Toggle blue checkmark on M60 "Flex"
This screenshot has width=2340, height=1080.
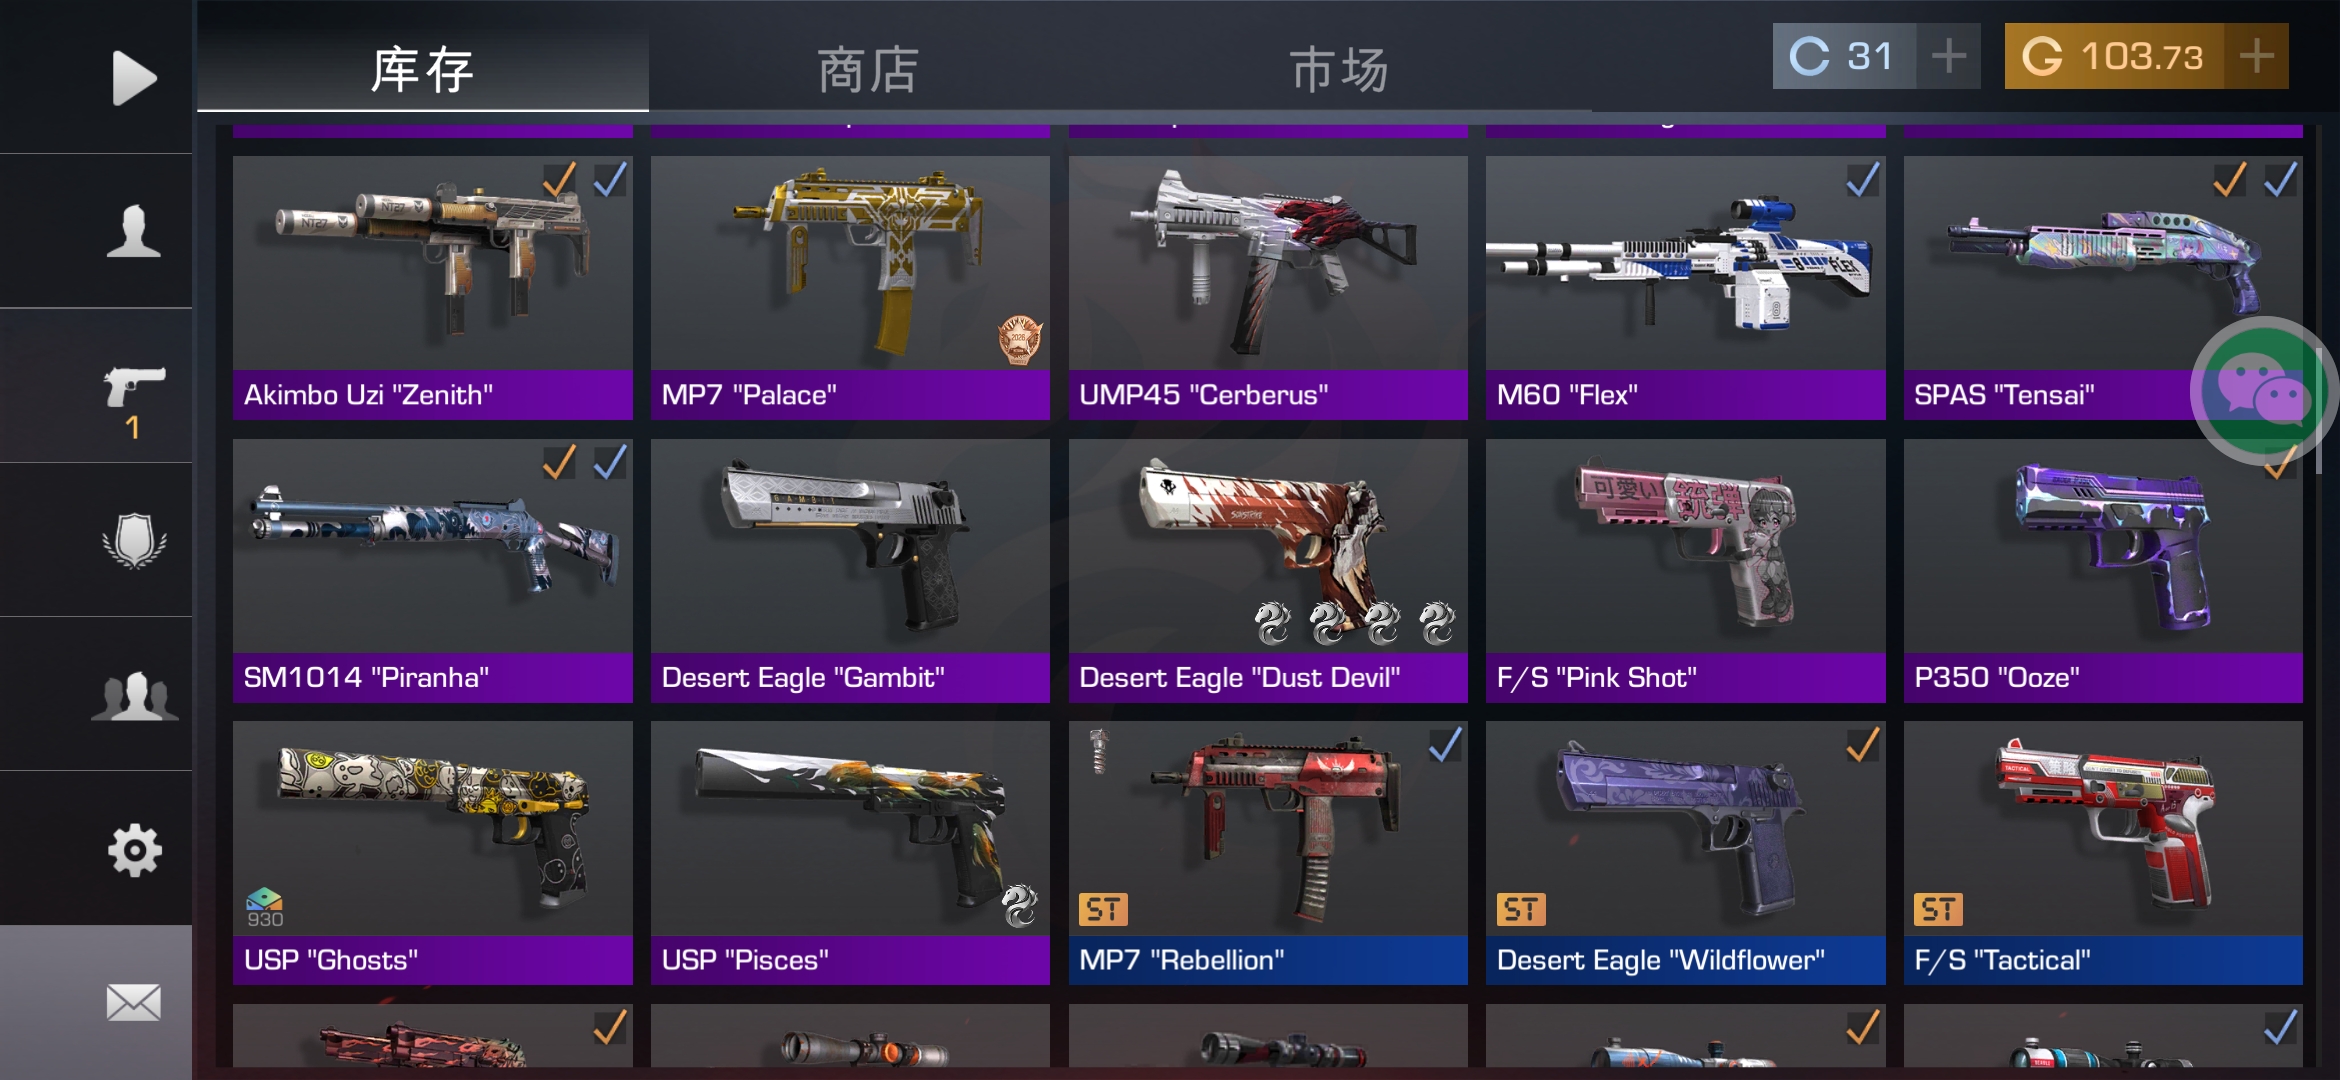(x=1862, y=180)
